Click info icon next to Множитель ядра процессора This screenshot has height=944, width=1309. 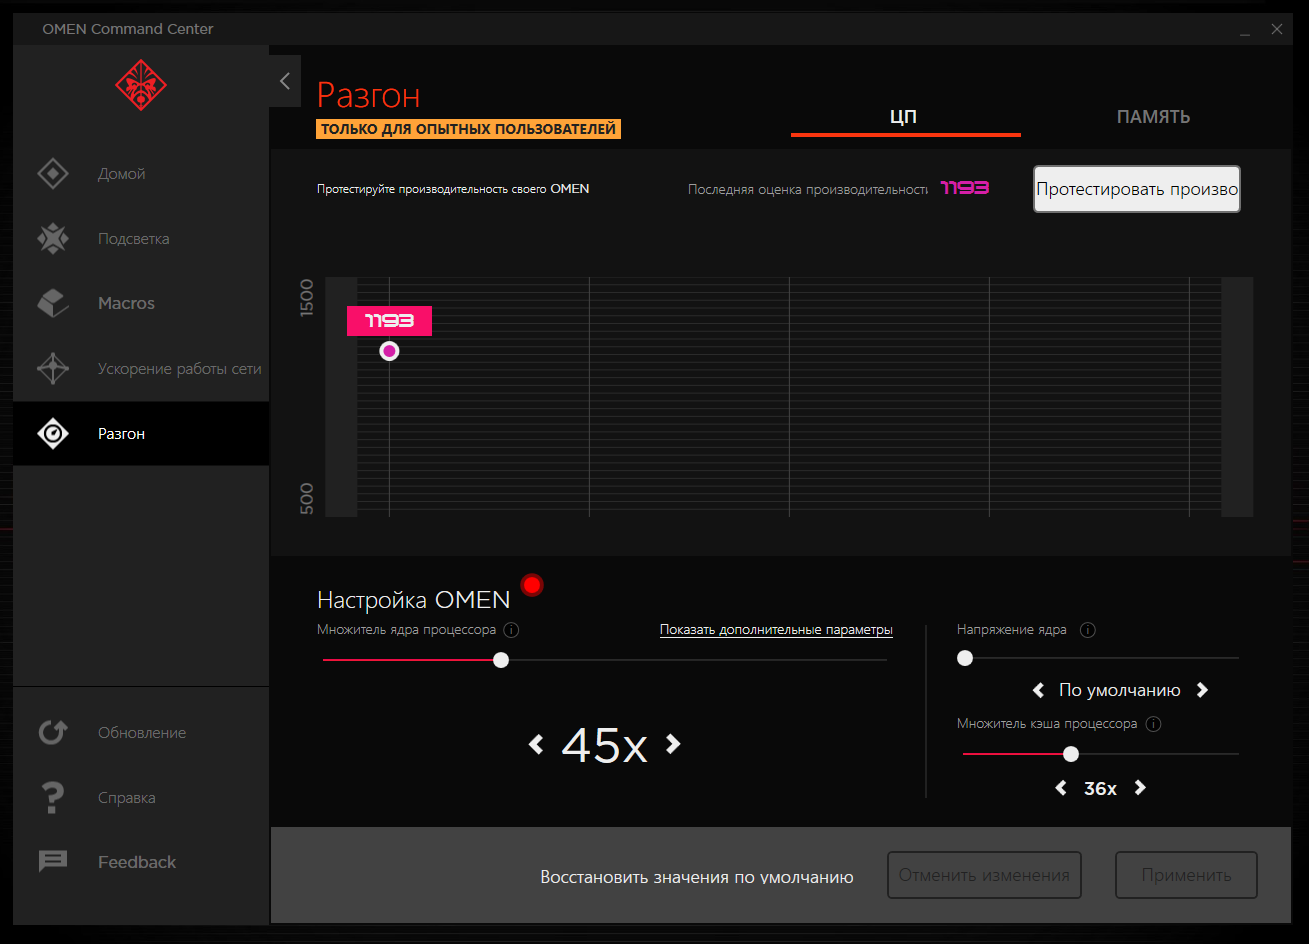511,630
